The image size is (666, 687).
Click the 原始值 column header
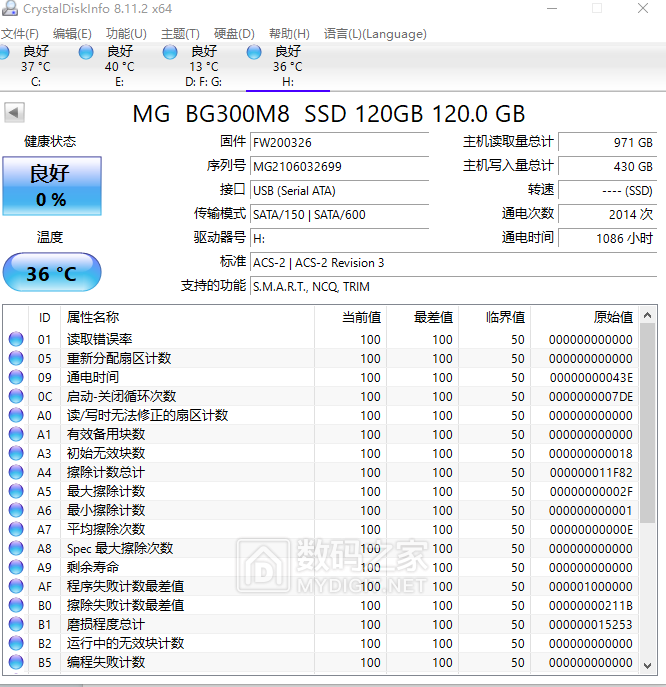click(585, 317)
